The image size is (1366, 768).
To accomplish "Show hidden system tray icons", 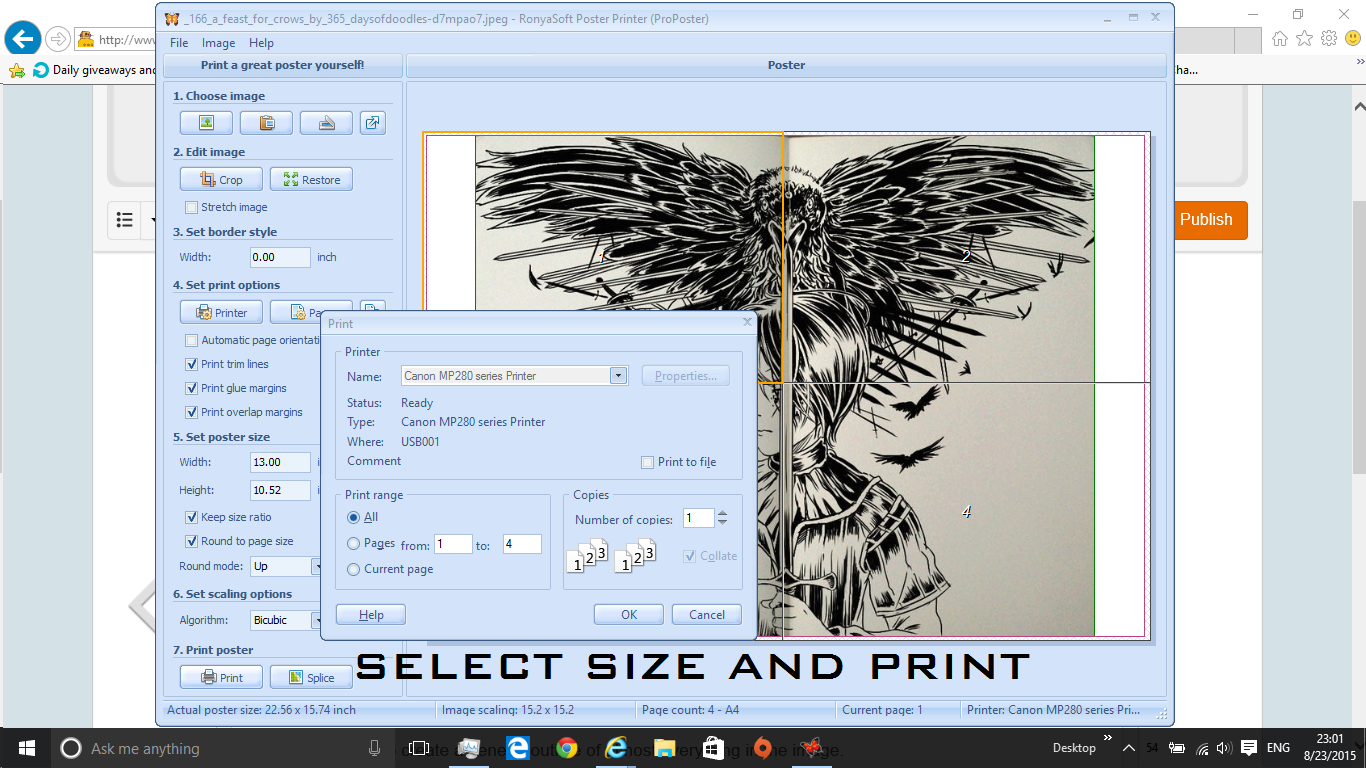I will click(1128, 748).
